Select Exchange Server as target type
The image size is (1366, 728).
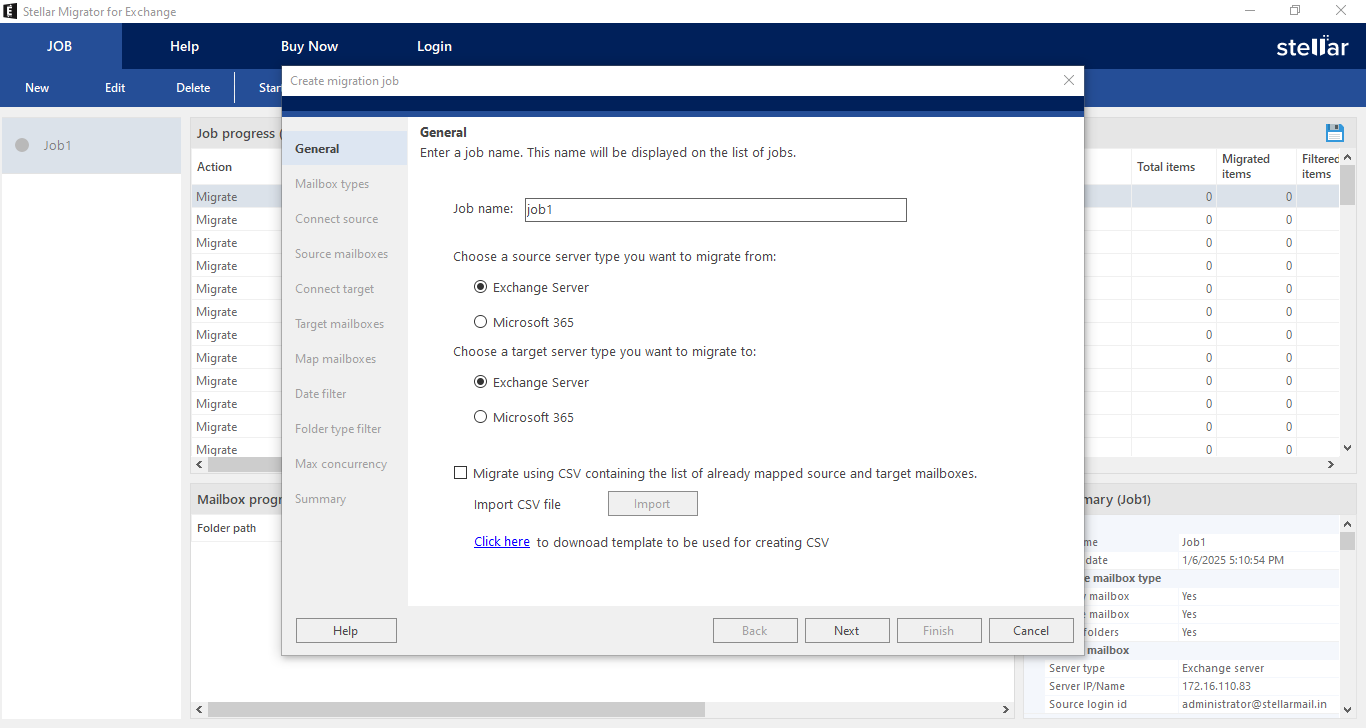point(481,382)
